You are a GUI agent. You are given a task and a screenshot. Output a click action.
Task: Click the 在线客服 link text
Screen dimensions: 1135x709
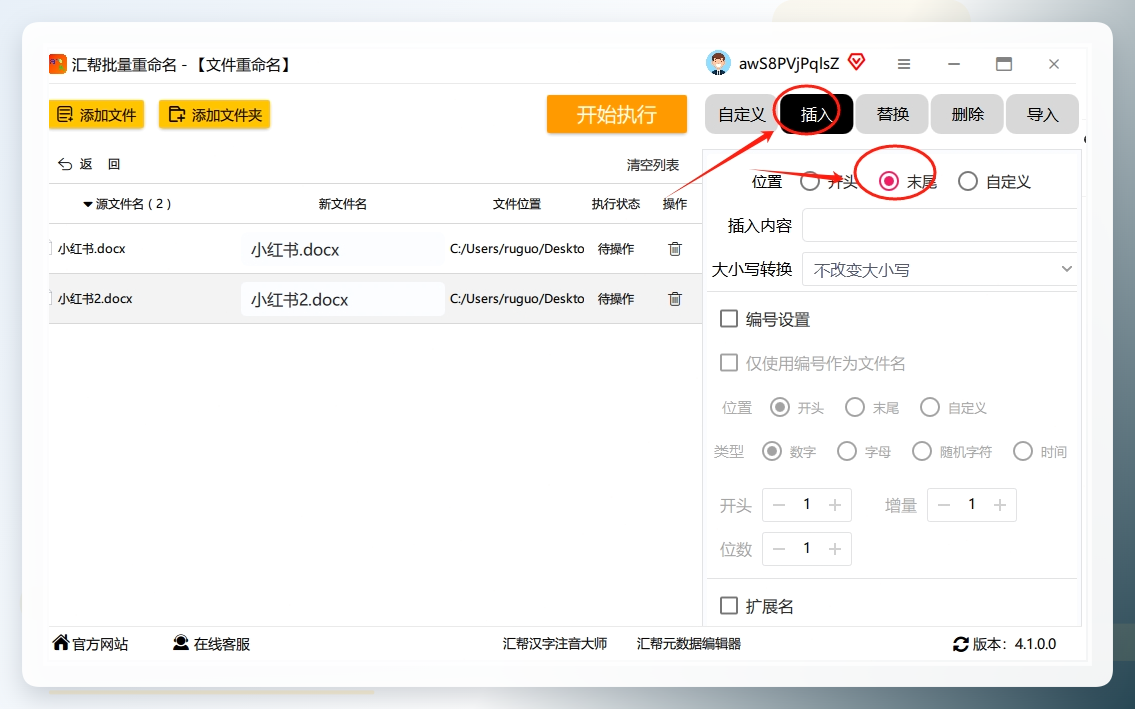click(221, 644)
